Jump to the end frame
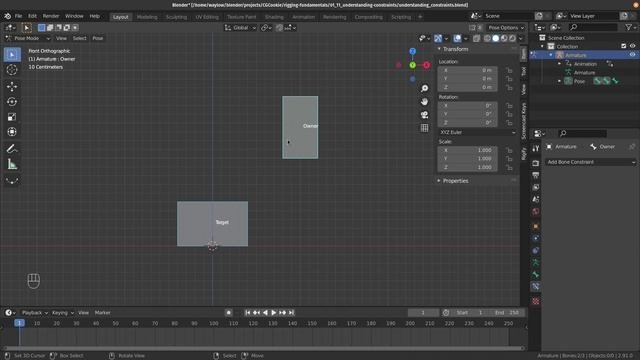 tap(291, 313)
